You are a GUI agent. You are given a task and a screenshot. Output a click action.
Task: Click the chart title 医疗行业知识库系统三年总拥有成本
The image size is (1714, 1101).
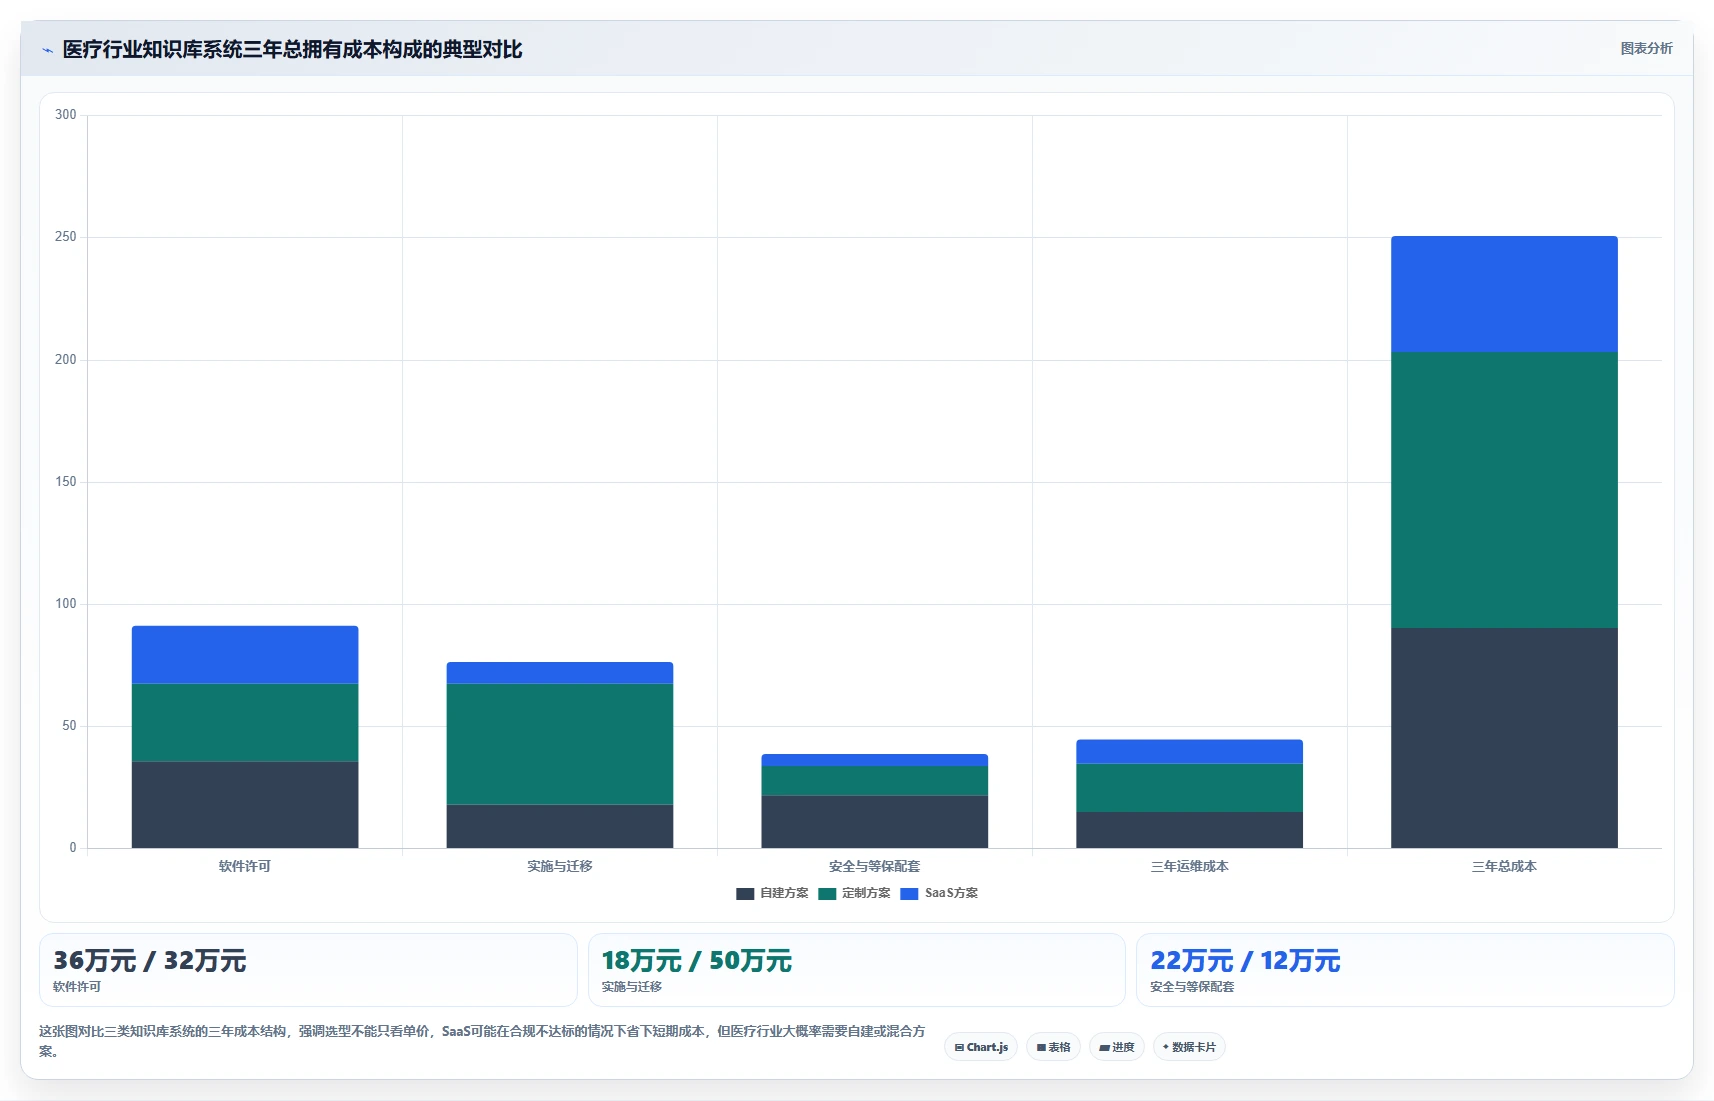tap(292, 50)
